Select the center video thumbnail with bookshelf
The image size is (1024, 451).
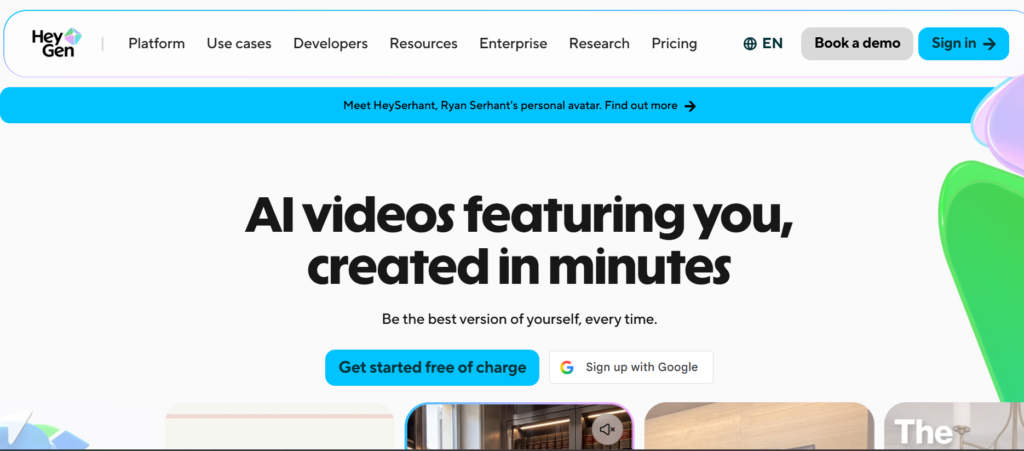click(519, 427)
